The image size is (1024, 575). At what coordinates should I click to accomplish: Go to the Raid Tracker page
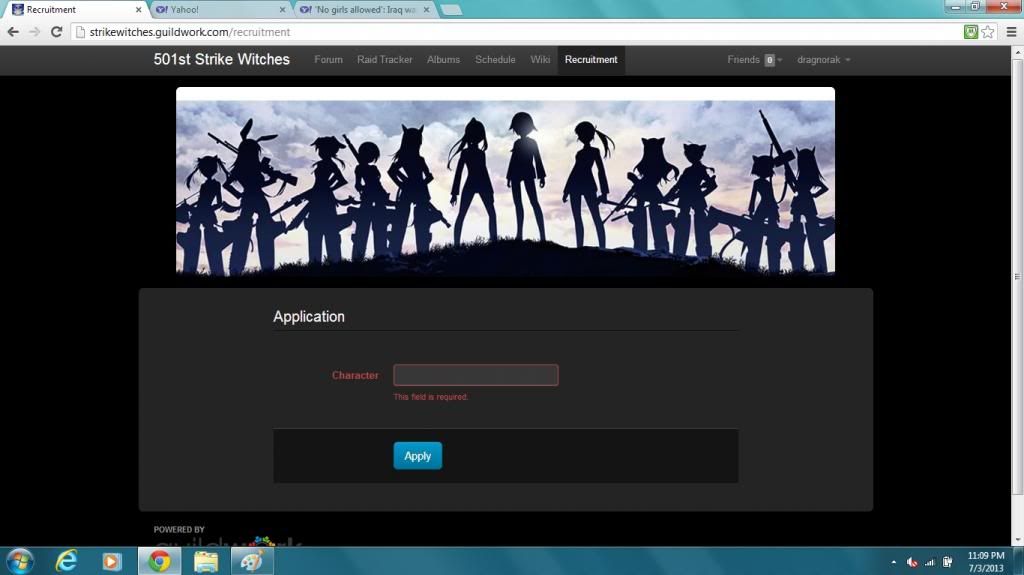tap(384, 60)
